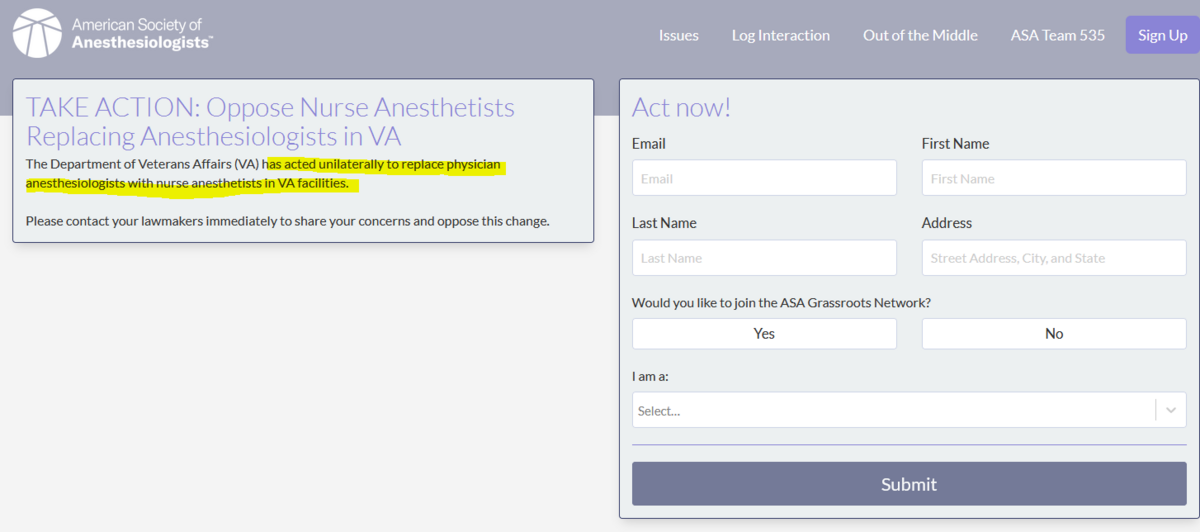Image resolution: width=1200 pixels, height=532 pixels.
Task: Navigate to ASA Team 535
Action: (1057, 35)
